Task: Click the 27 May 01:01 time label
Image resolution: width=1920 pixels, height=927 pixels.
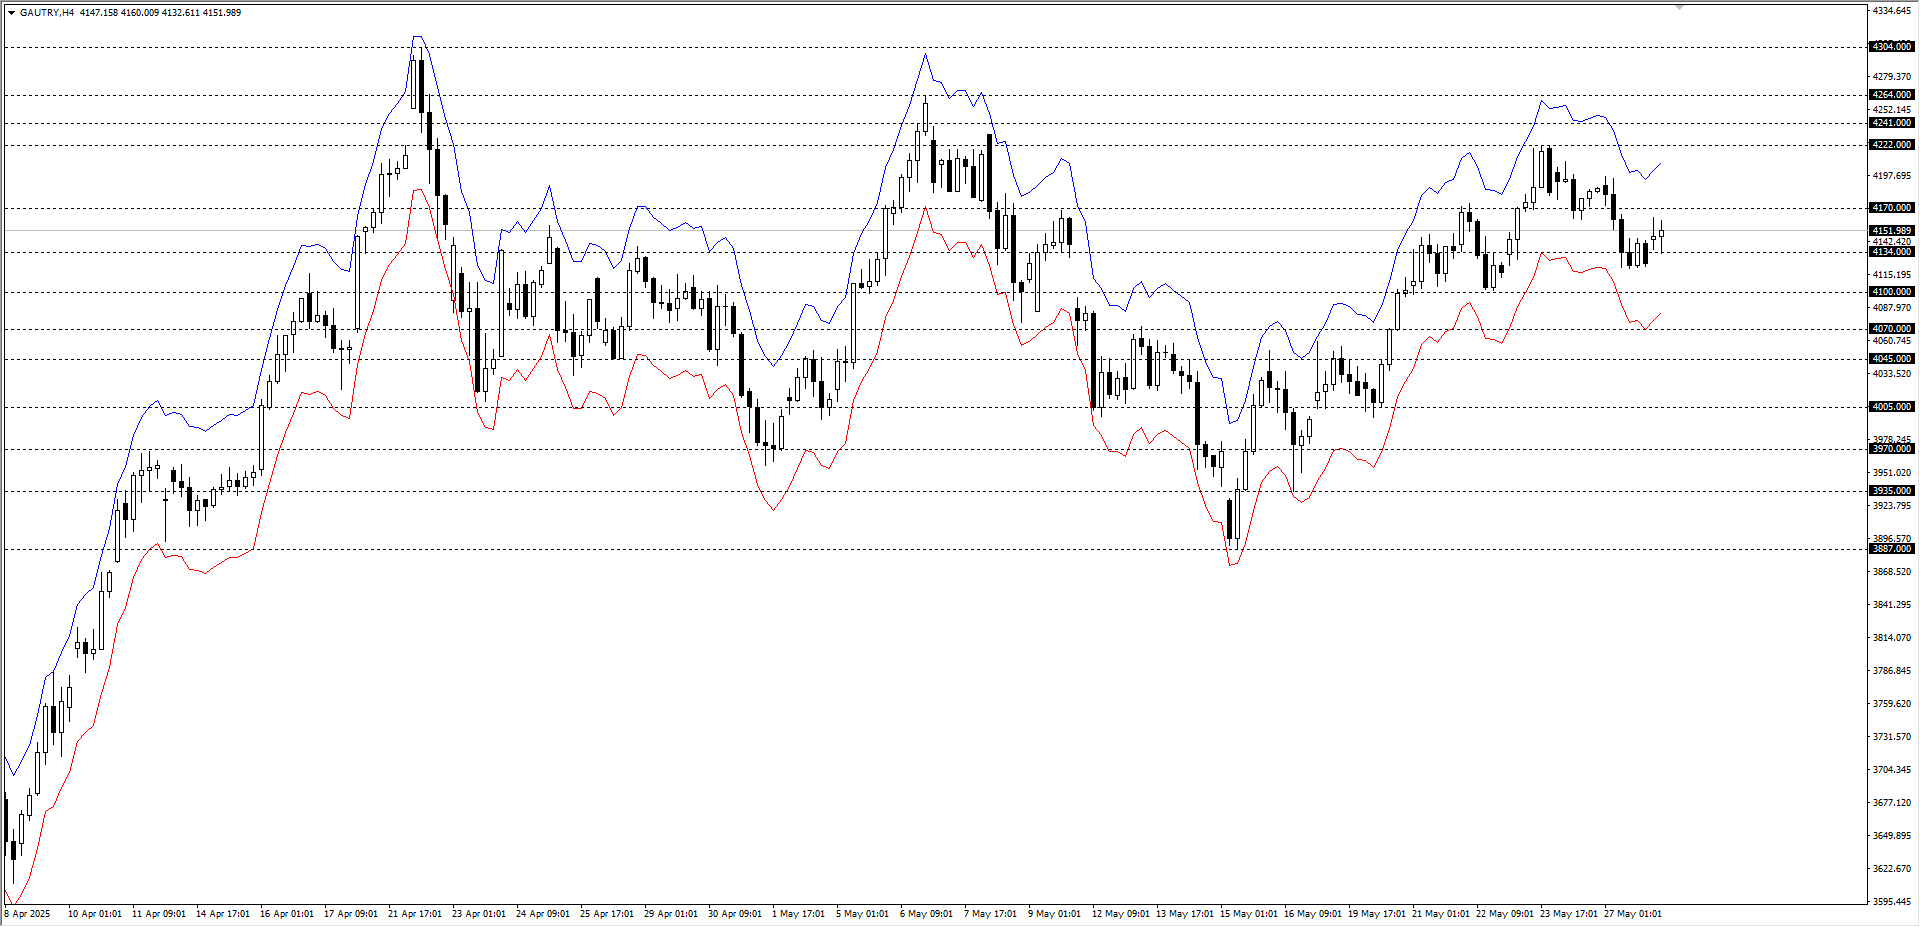Action: (1633, 914)
